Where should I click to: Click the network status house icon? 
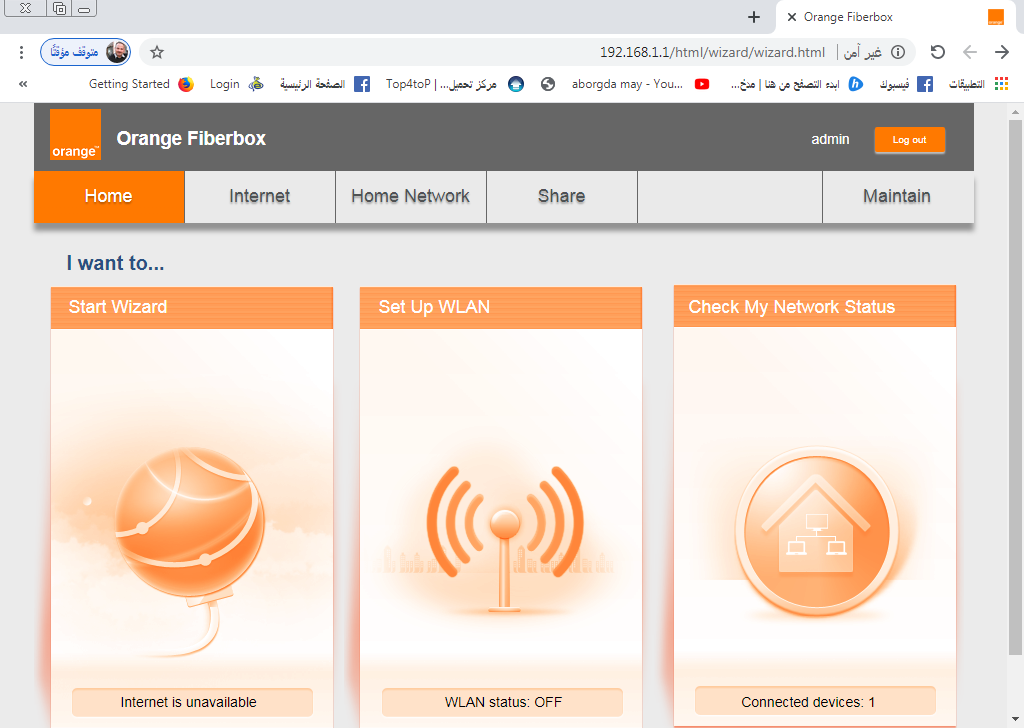pyautogui.click(x=816, y=532)
